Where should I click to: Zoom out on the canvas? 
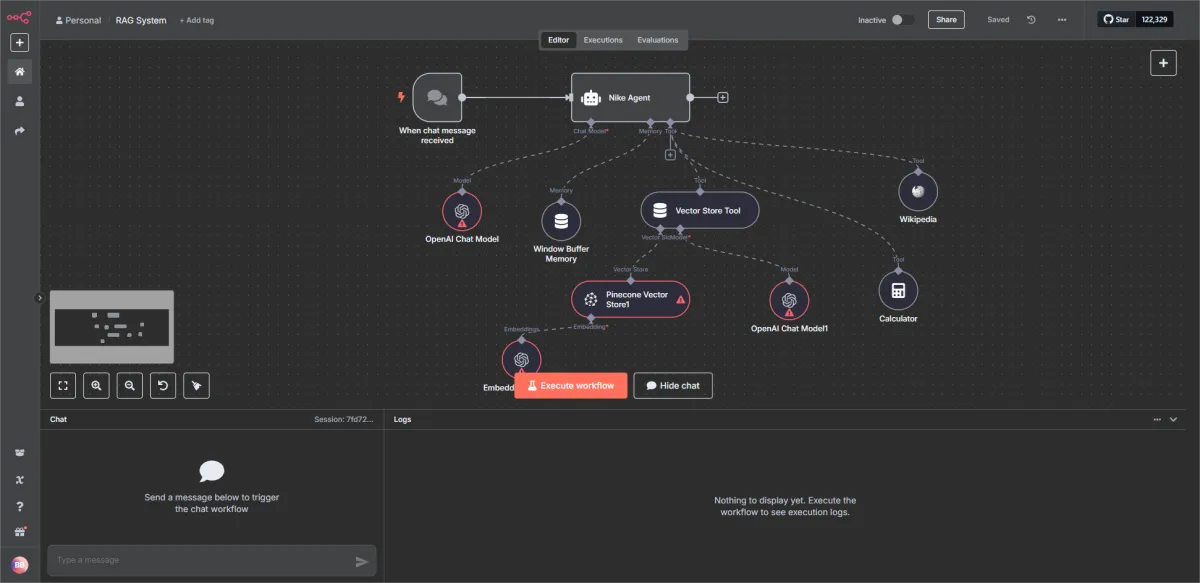tap(129, 385)
